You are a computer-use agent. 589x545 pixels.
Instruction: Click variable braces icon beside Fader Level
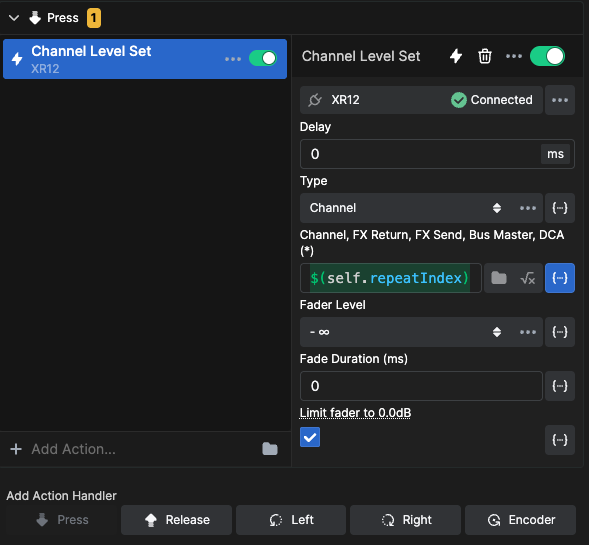coord(560,332)
